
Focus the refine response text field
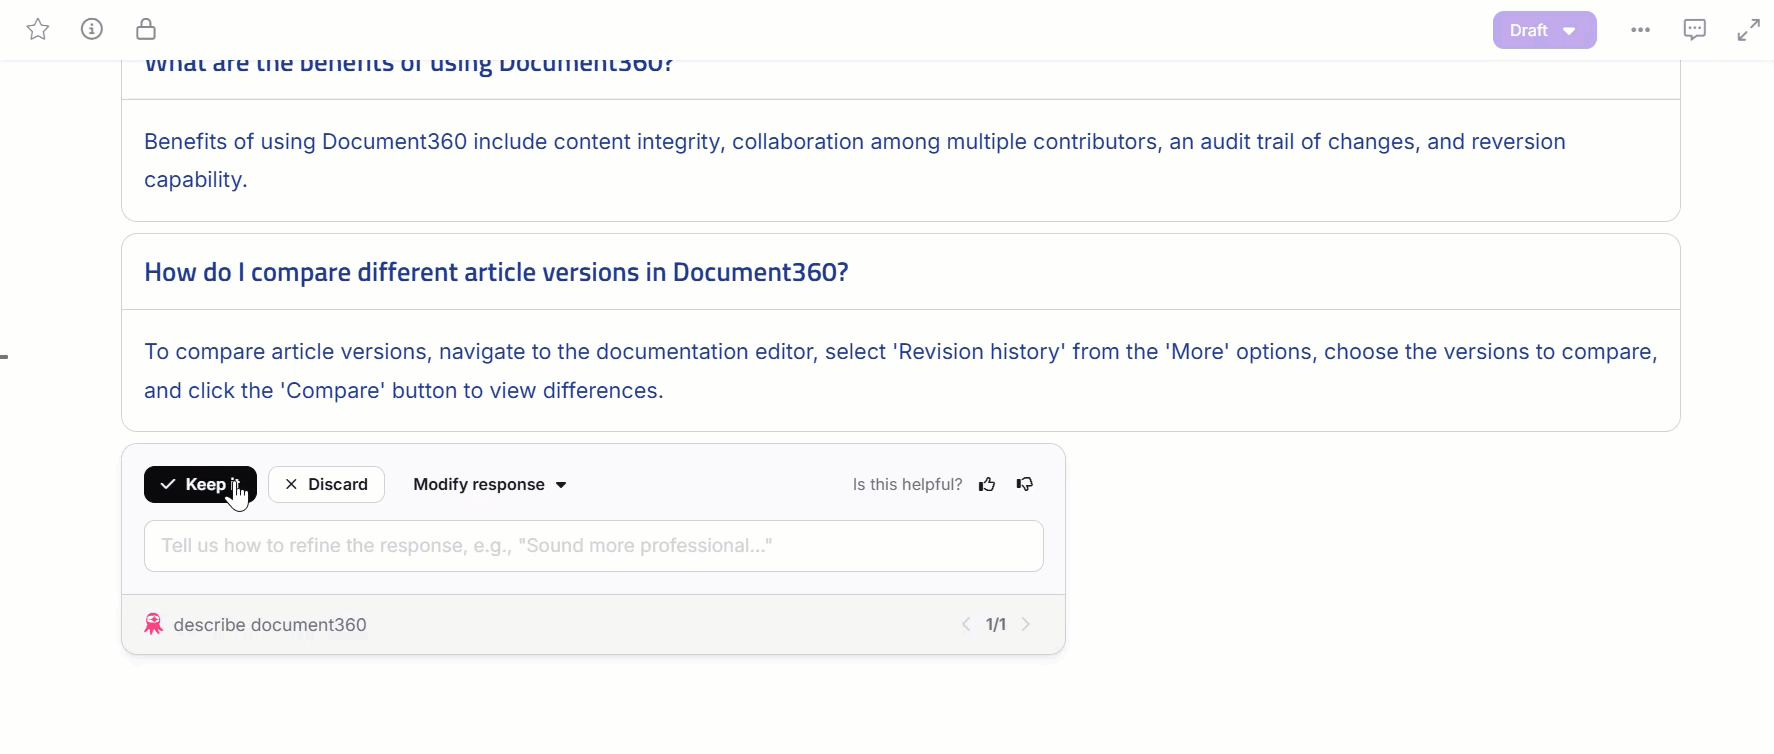pos(593,546)
